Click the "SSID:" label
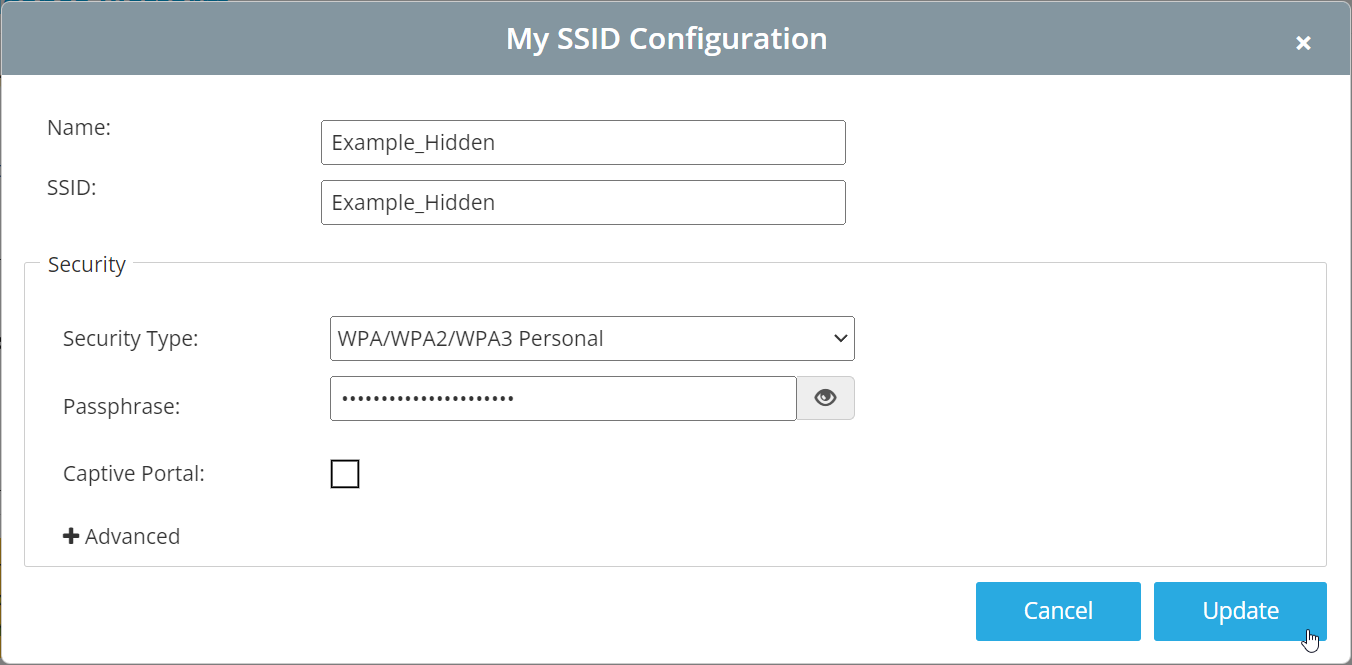Viewport: 1352px width, 665px height. (72, 187)
